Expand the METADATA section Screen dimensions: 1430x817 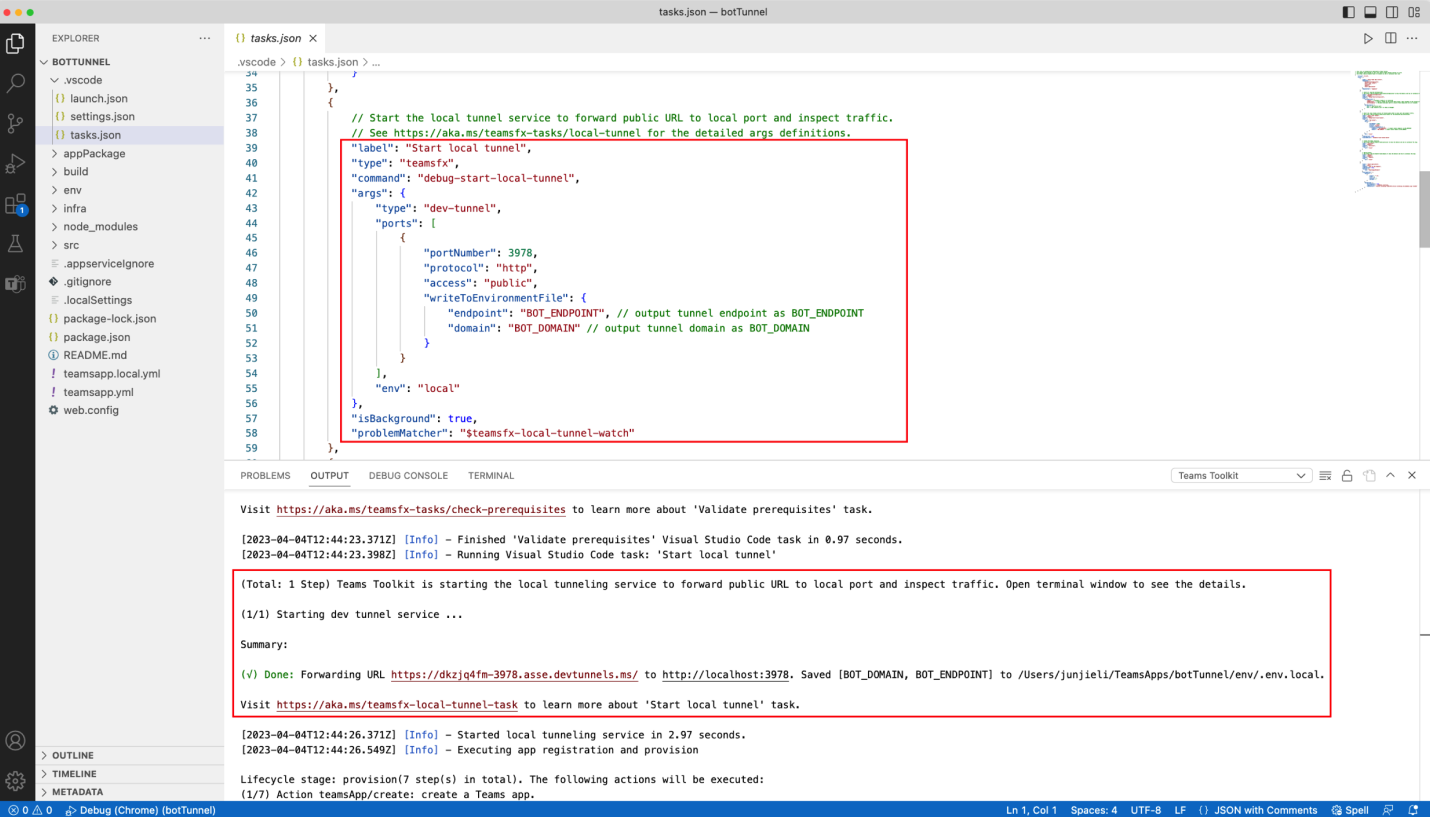pyautogui.click(x=130, y=792)
